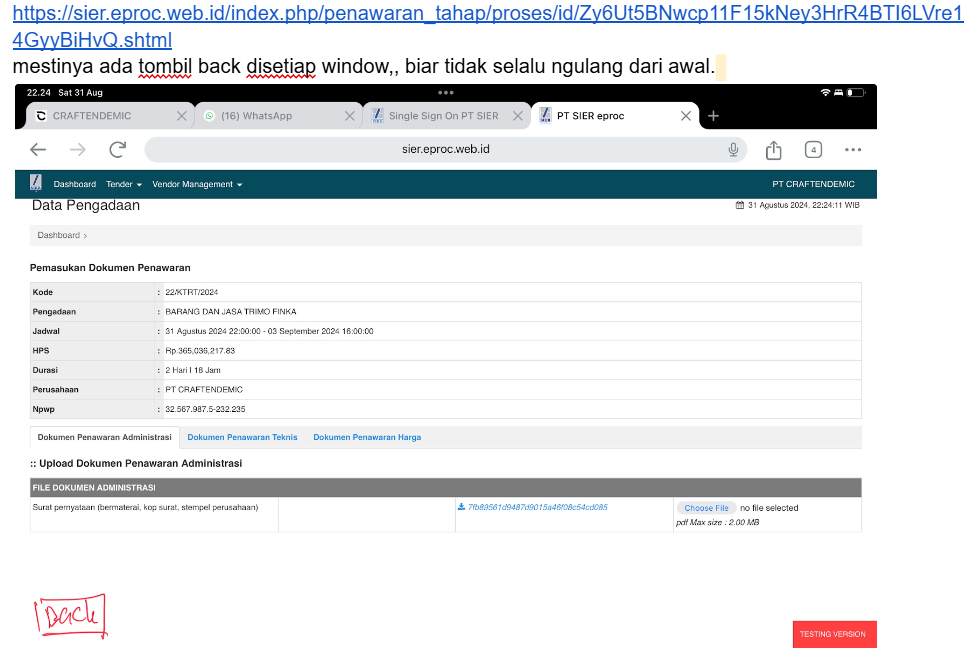Open the sier.eproc.web.id hyperlink above
This screenshot has height=648, width=970.
[488, 27]
